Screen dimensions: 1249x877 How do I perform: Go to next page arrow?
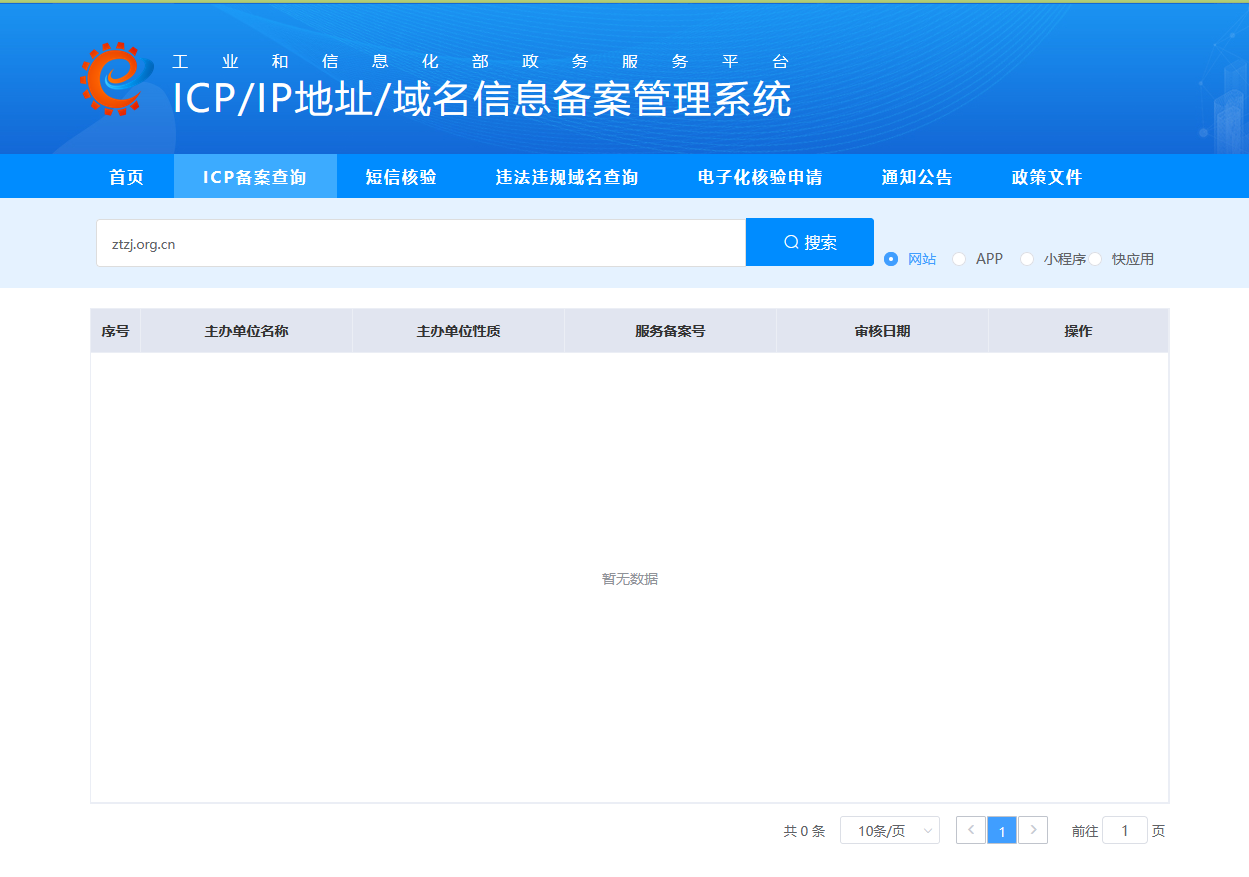1033,830
